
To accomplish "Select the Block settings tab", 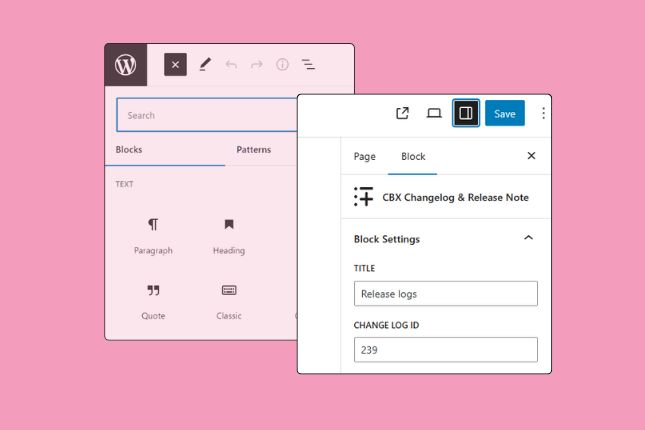I will coord(413,157).
